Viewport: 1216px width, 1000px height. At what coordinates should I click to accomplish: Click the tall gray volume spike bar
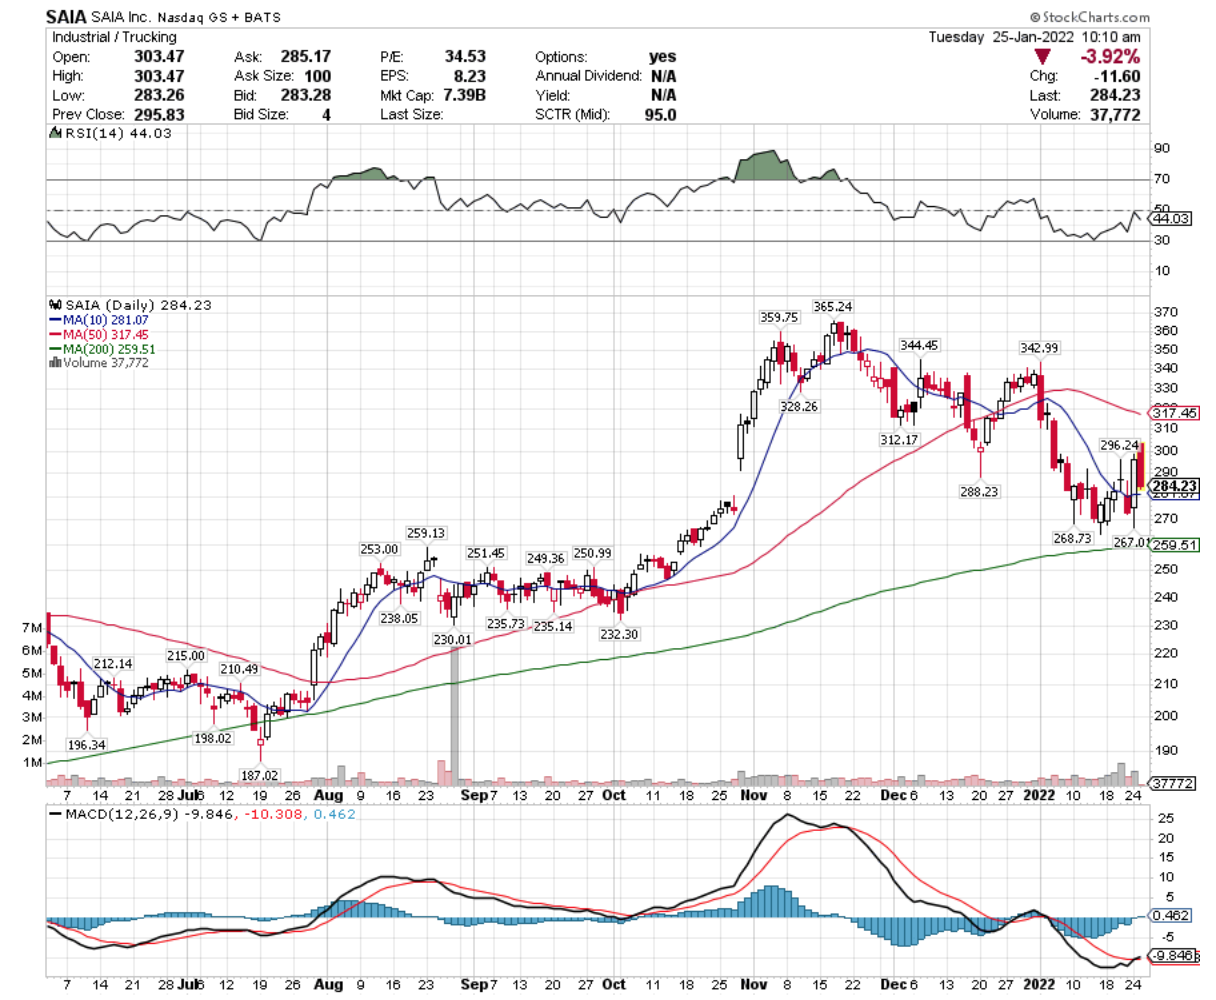(x=454, y=716)
